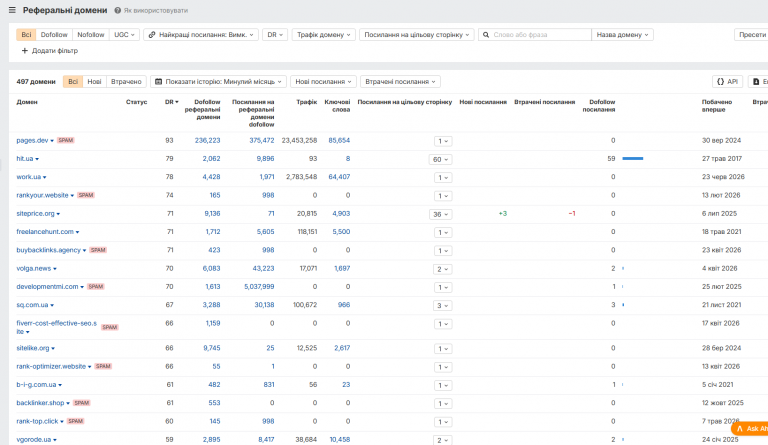Open the hamburger menu icon
Screen dimensions: 768x445
coord(12,10)
